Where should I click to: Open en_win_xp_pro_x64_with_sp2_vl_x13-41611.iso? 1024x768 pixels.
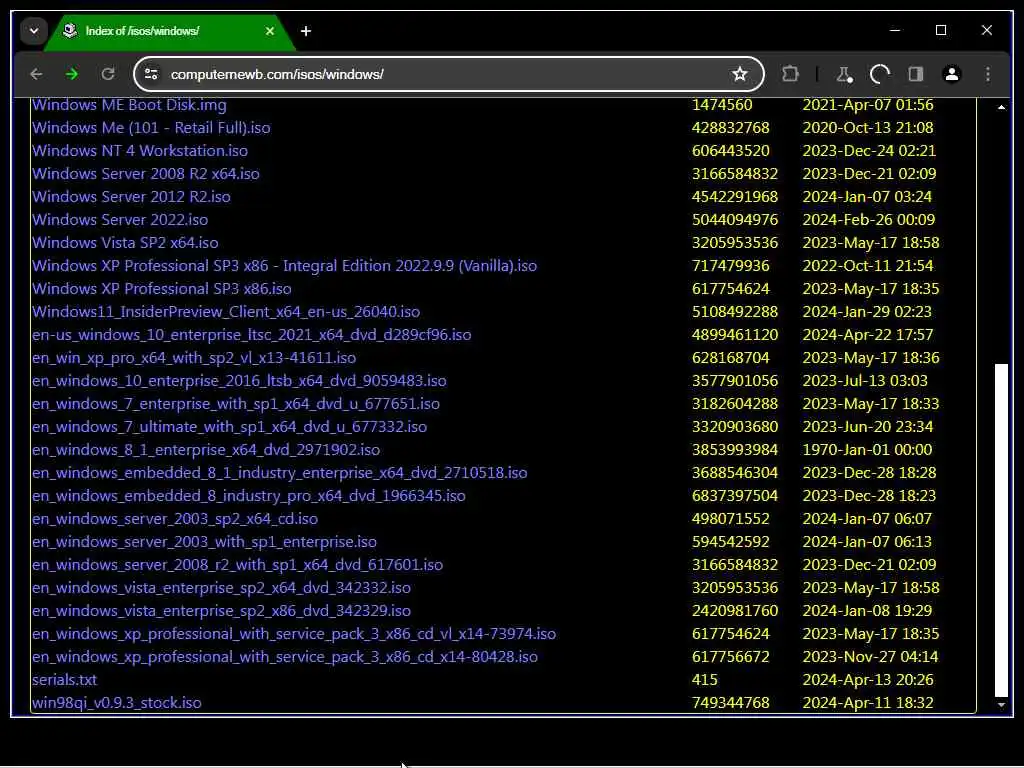194,358
